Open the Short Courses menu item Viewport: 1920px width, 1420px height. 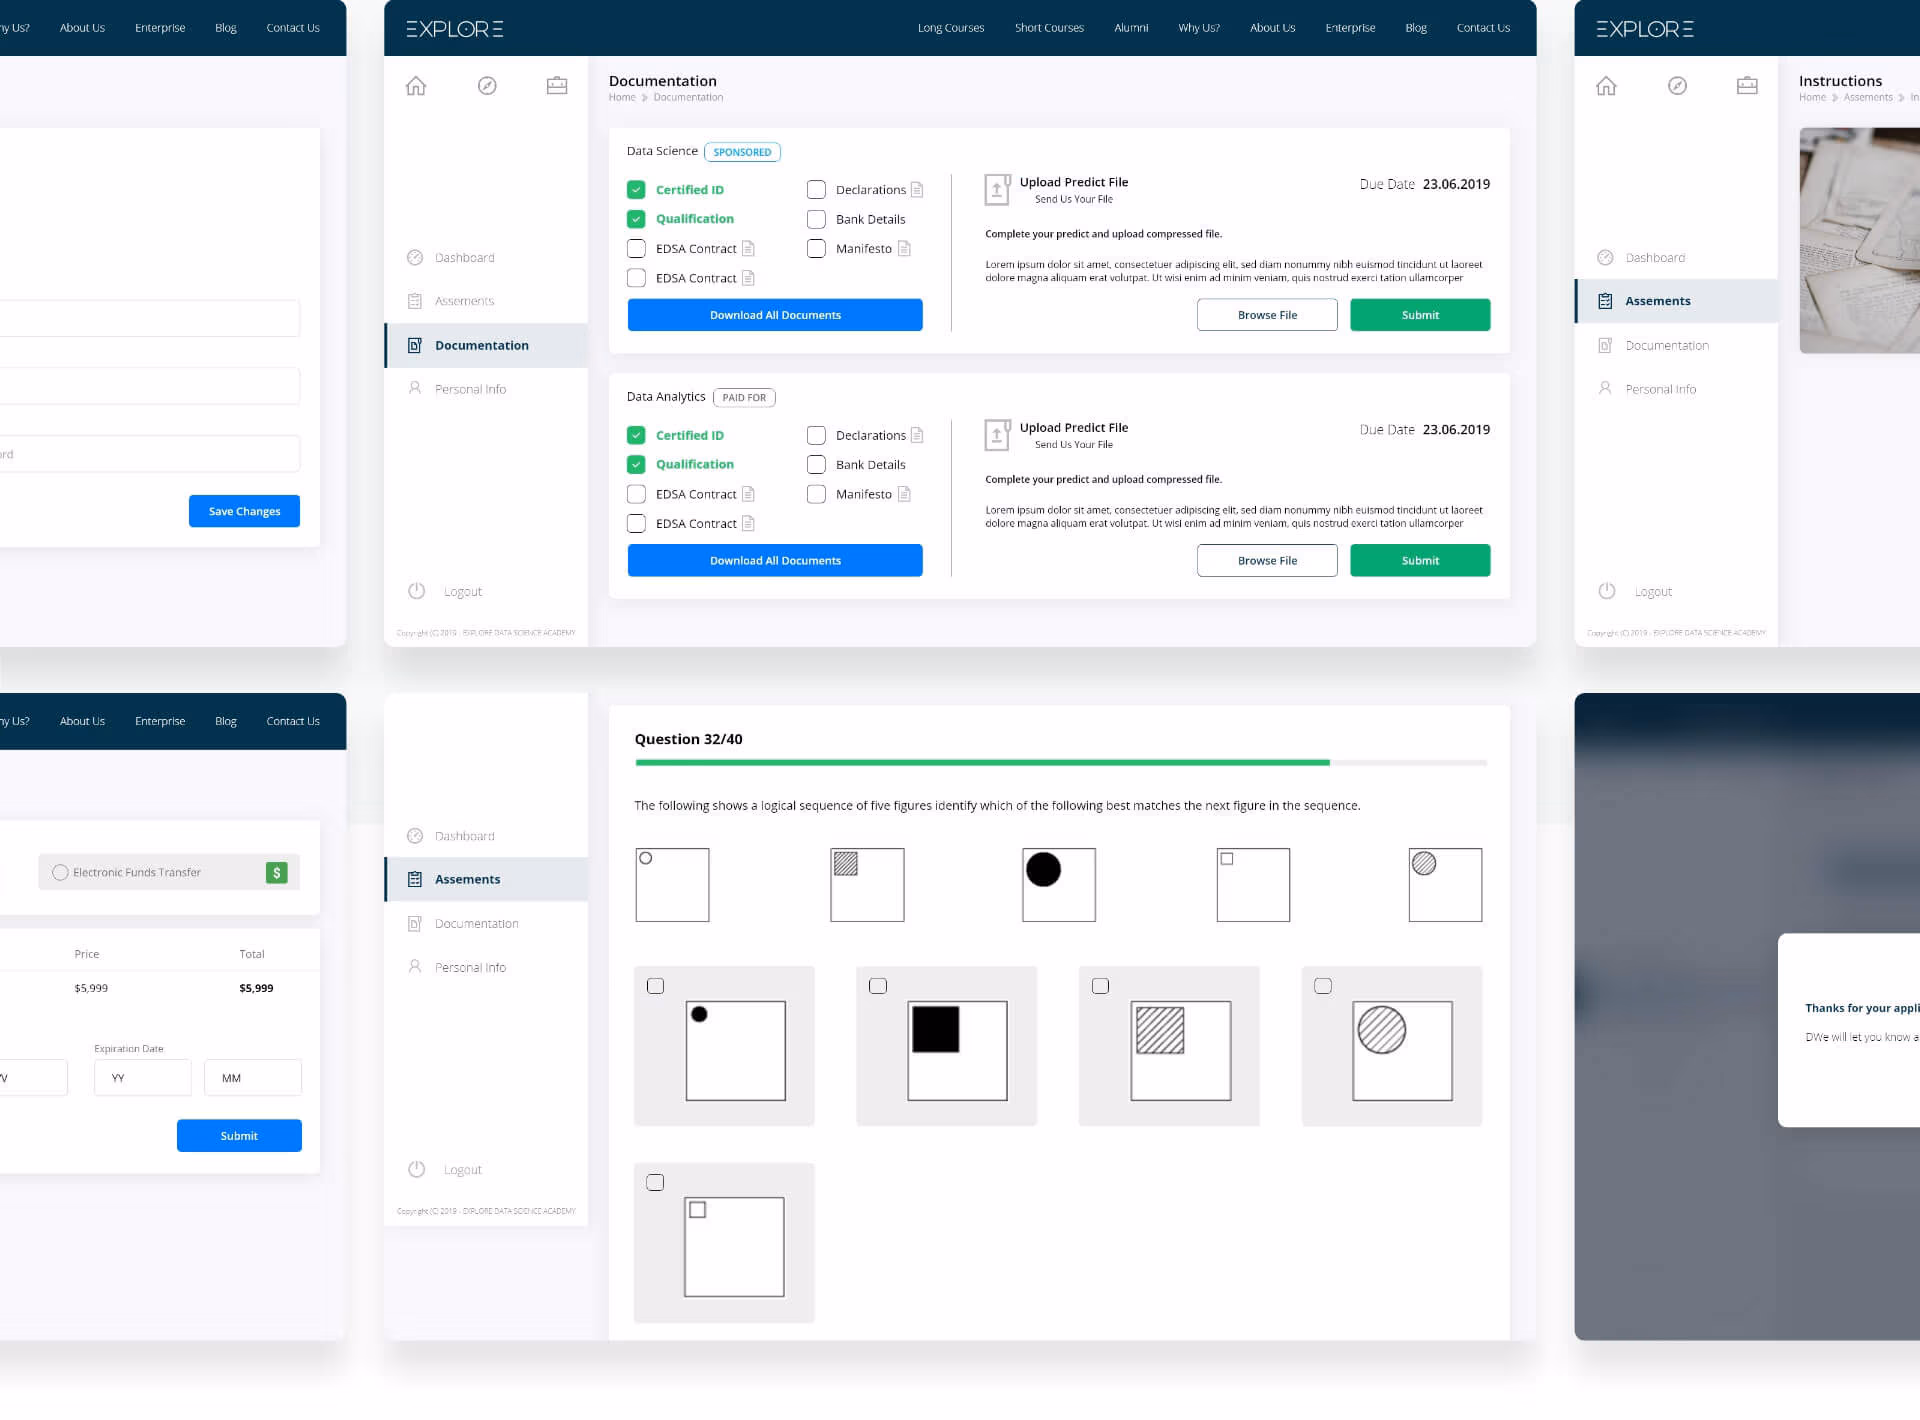[1049, 28]
